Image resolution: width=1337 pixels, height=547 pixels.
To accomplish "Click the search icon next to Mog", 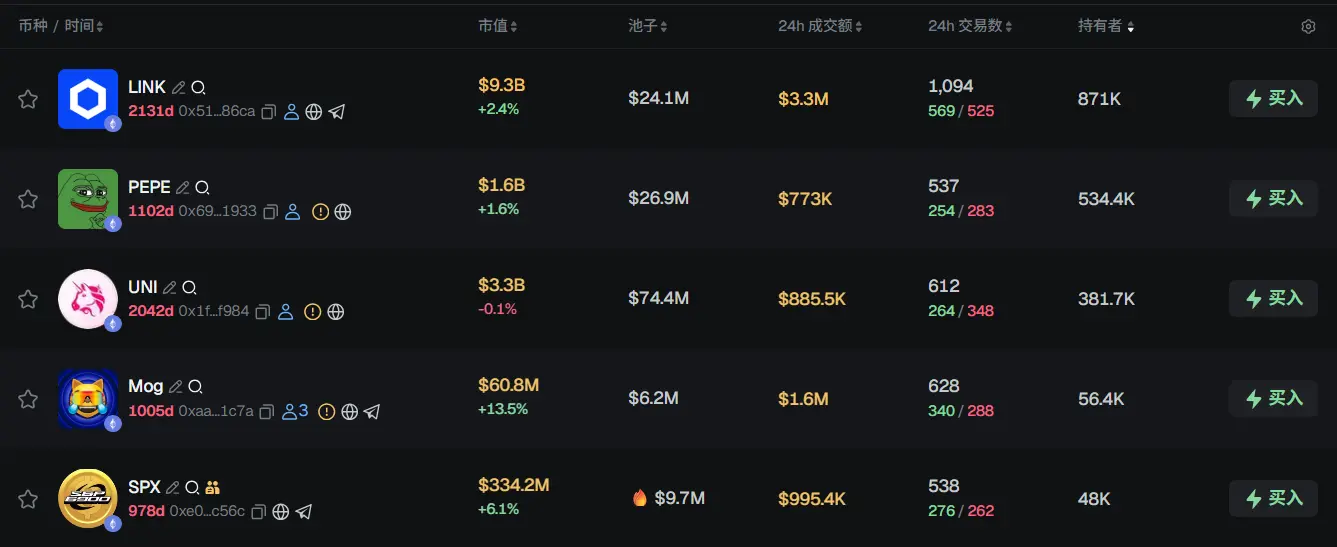I will [196, 387].
